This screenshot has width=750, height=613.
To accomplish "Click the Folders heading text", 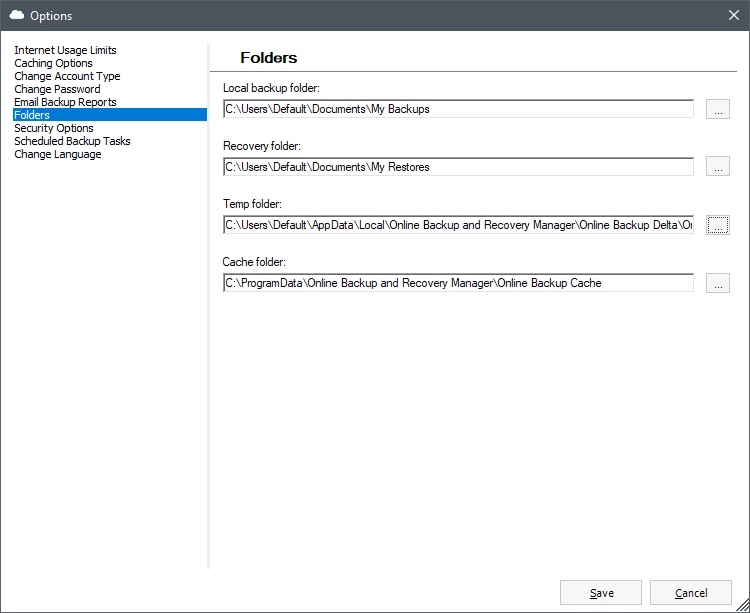I will [268, 57].
